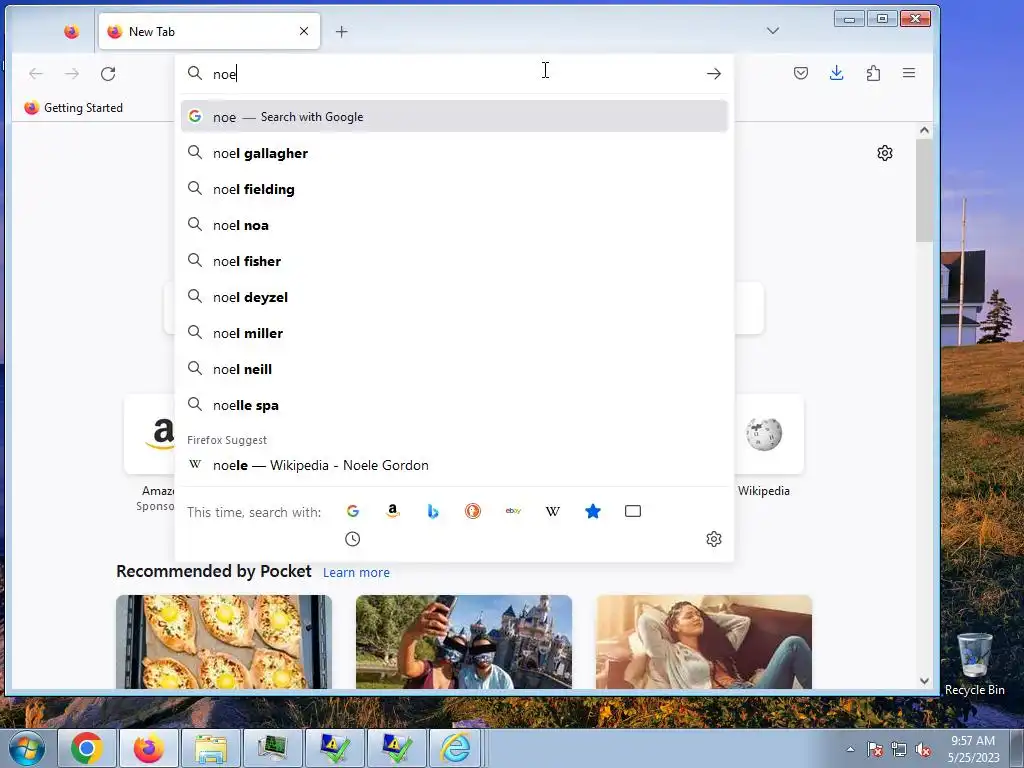Viewport: 1024px width, 768px height.
Task: Open the Extensions puzzle icon
Action: [873, 73]
